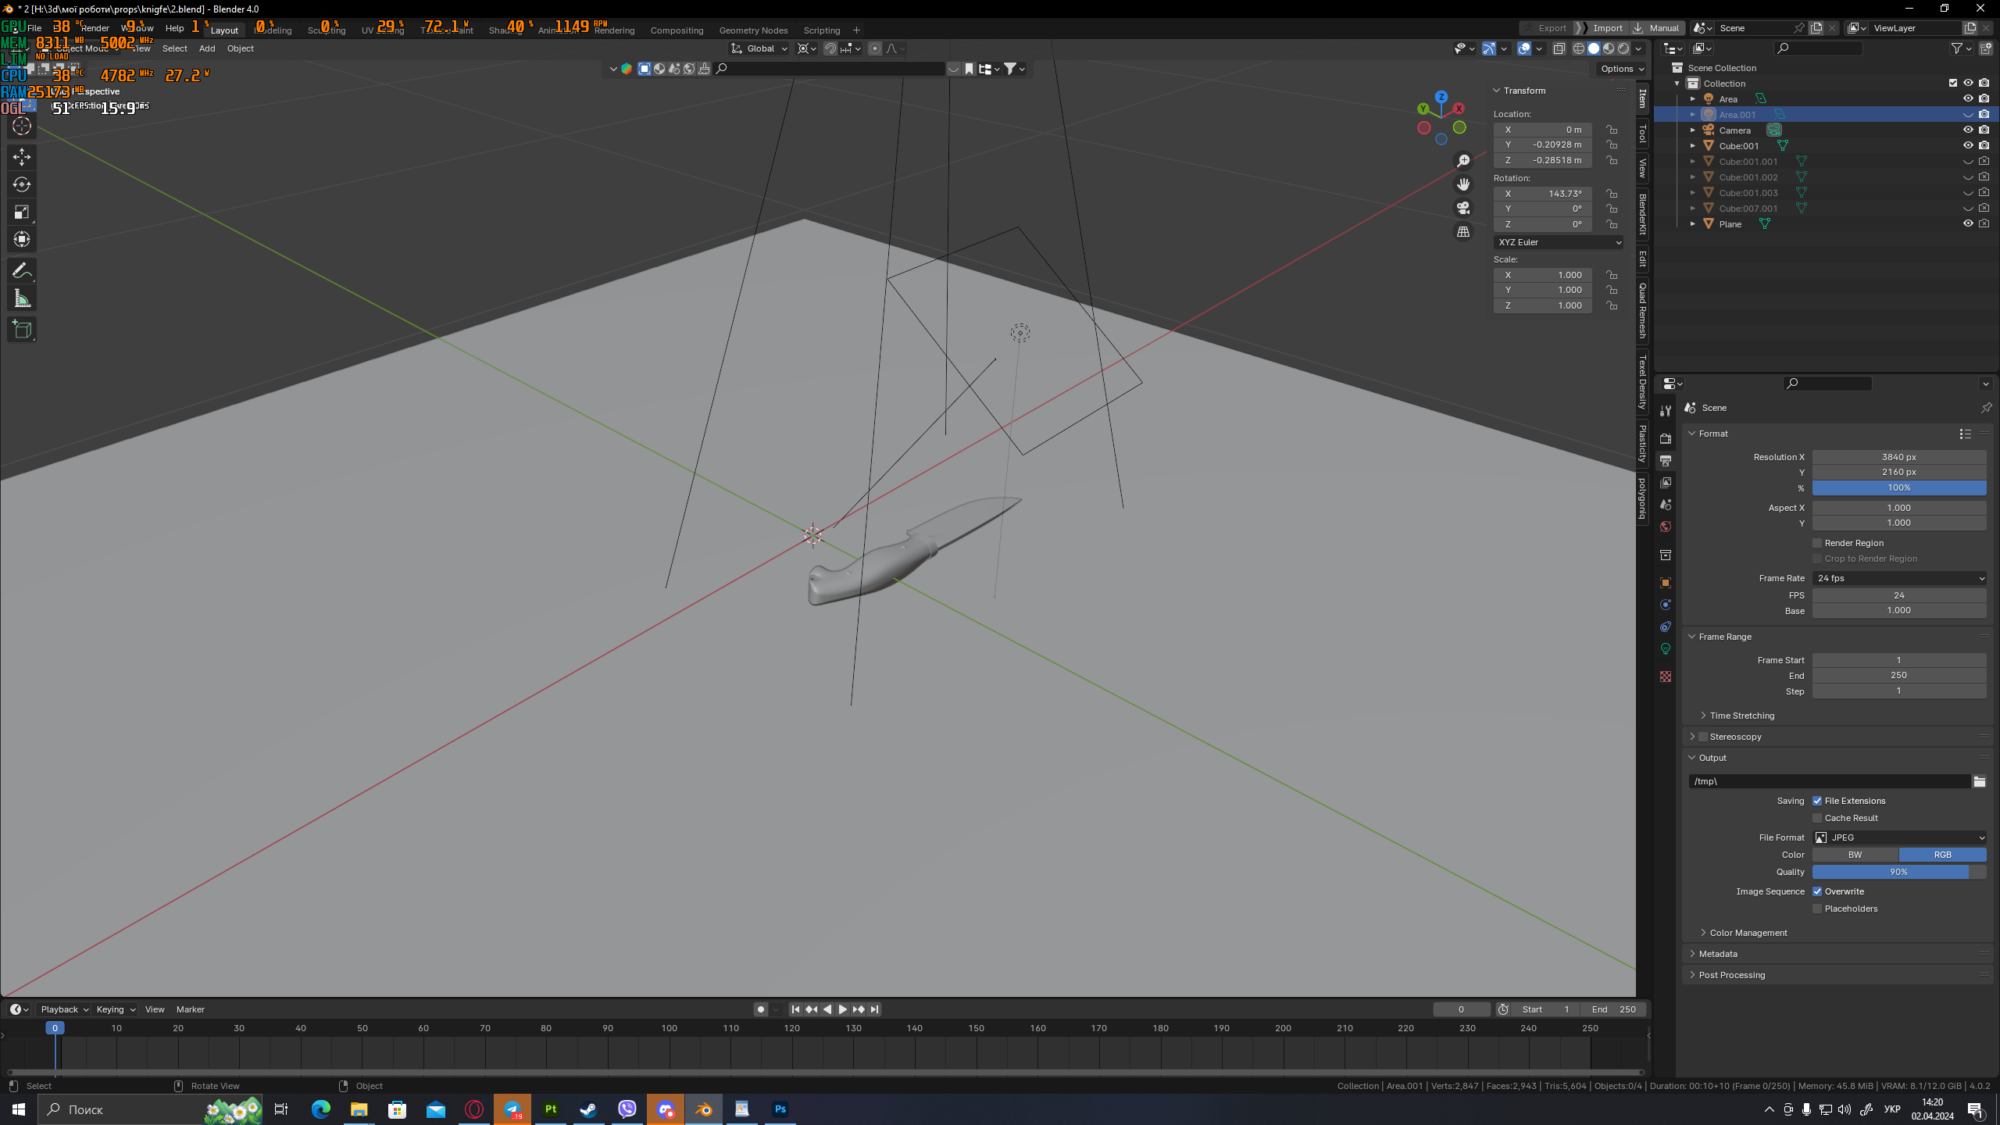The width and height of the screenshot is (2000, 1125).
Task: Open the XYZ Euler rotation mode dropdown
Action: pyautogui.click(x=1558, y=242)
